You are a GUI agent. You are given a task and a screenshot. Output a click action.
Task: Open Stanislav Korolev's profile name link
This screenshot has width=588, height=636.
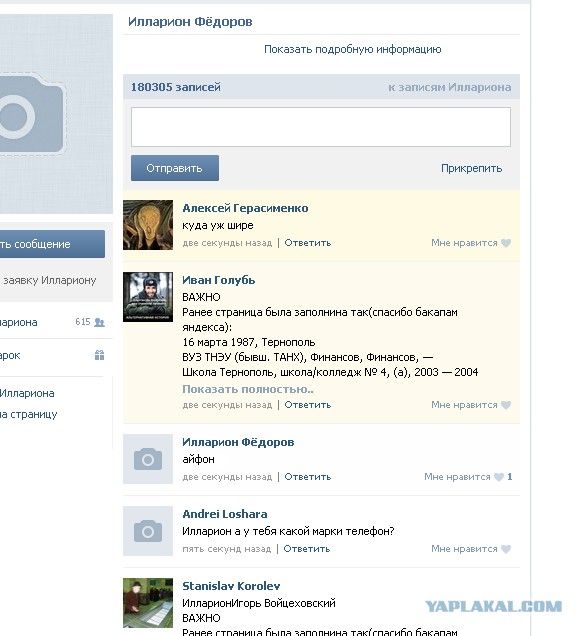[x=231, y=586]
